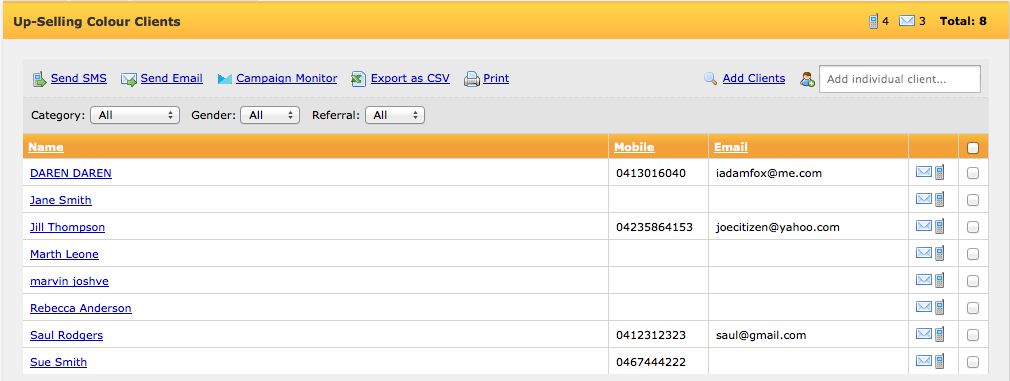Viewport: 1010px width, 381px height.
Task: Focus the Add individual client input field
Action: point(900,79)
